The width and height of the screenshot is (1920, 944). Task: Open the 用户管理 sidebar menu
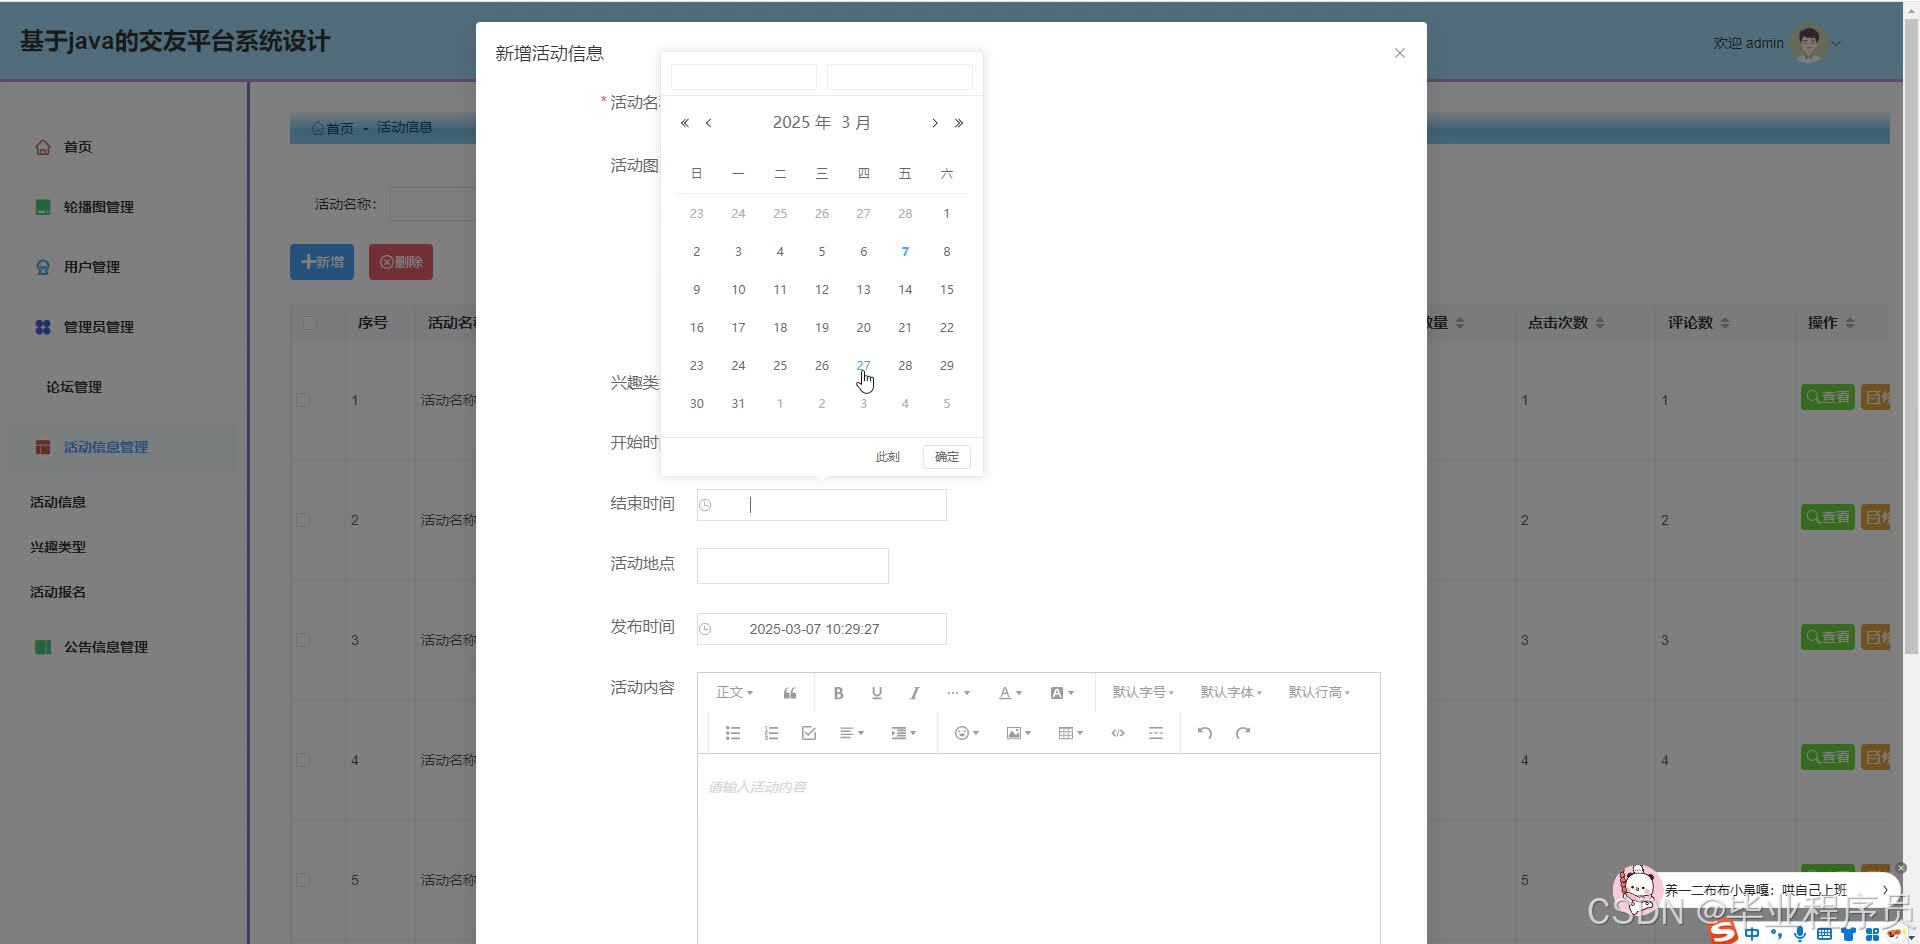click(x=95, y=267)
